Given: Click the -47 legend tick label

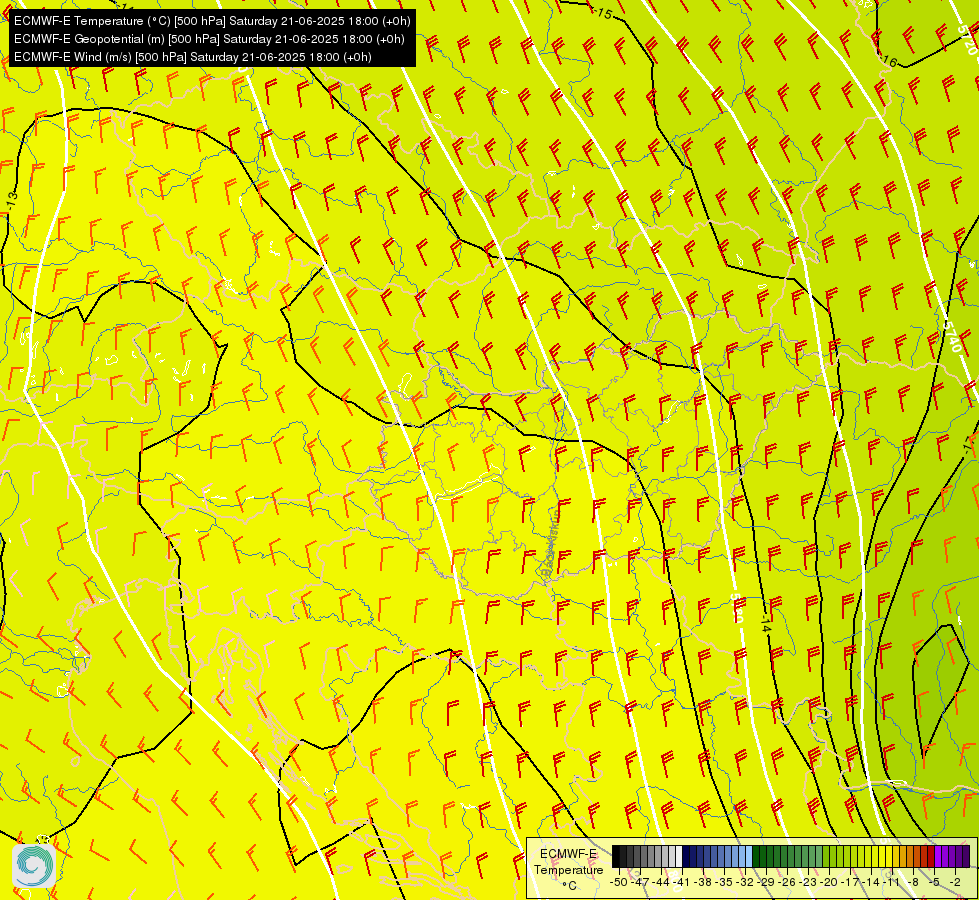Looking at the screenshot, I should tap(640, 883).
